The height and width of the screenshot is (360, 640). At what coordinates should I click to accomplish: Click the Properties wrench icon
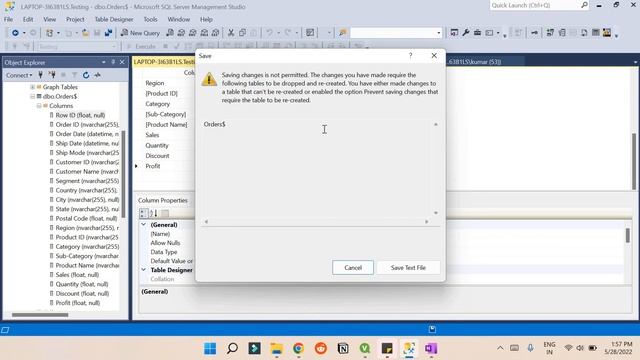point(466,33)
